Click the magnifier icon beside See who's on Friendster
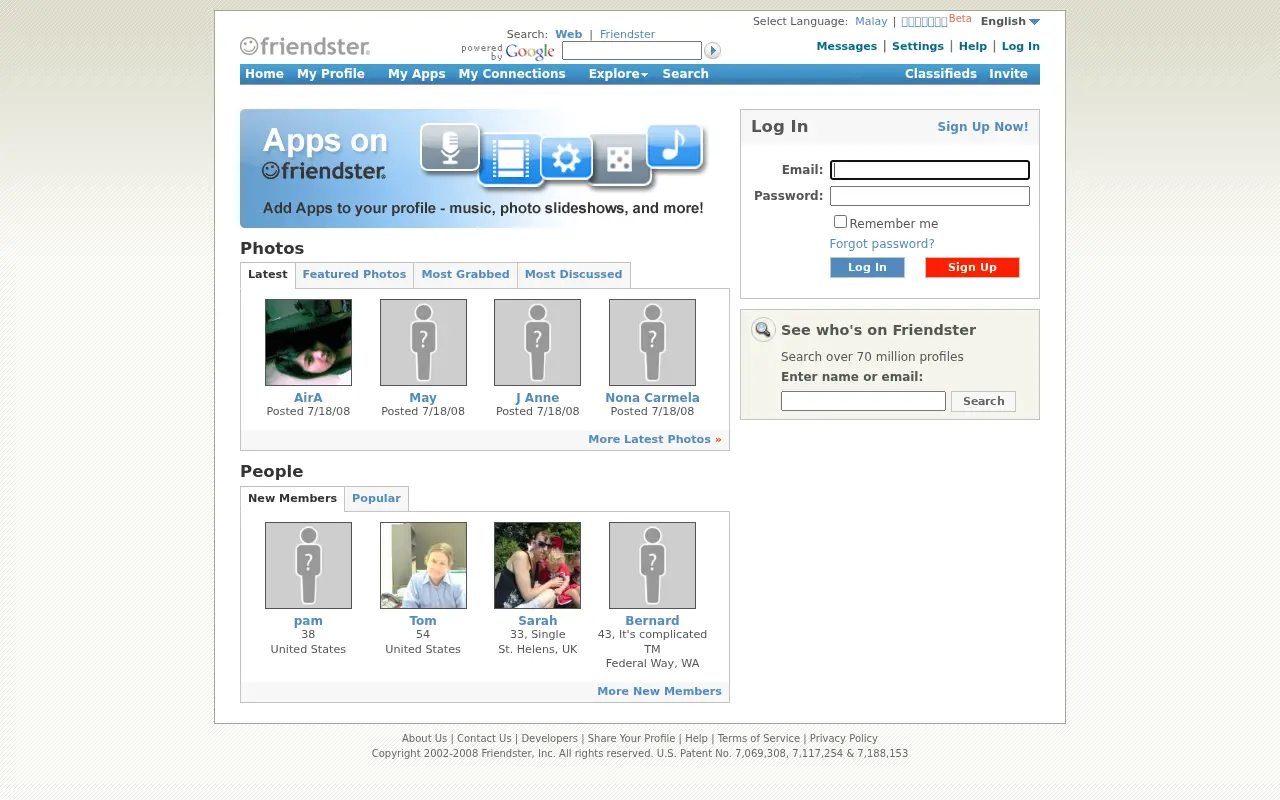Image resolution: width=1280 pixels, height=800 pixels. click(763, 330)
